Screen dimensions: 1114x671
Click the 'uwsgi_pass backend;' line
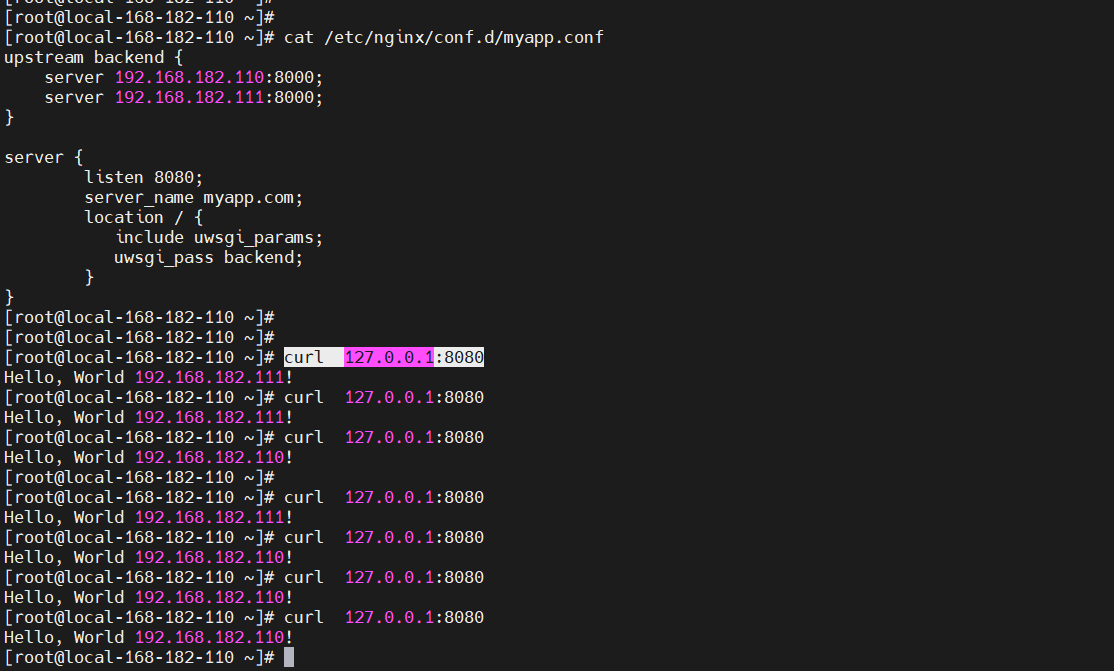[209, 257]
